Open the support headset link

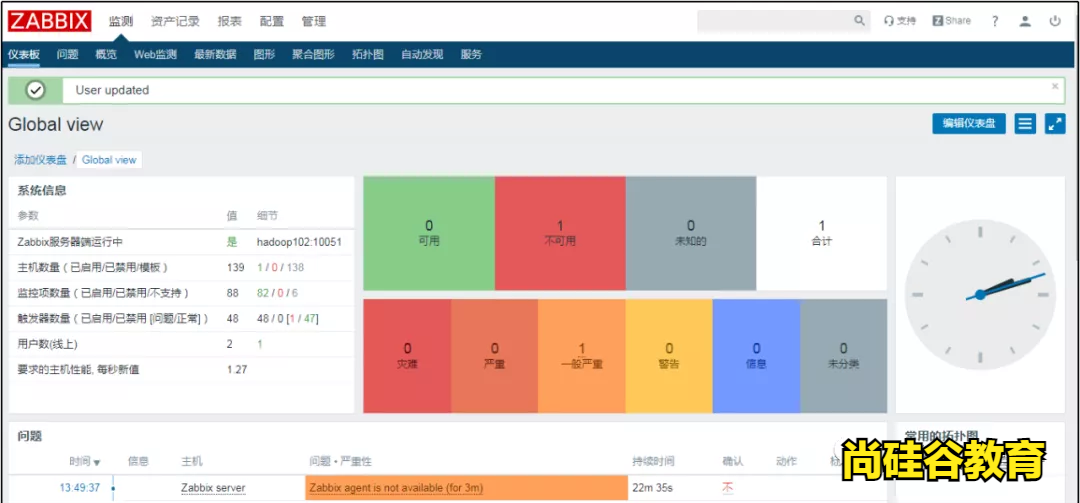point(900,21)
